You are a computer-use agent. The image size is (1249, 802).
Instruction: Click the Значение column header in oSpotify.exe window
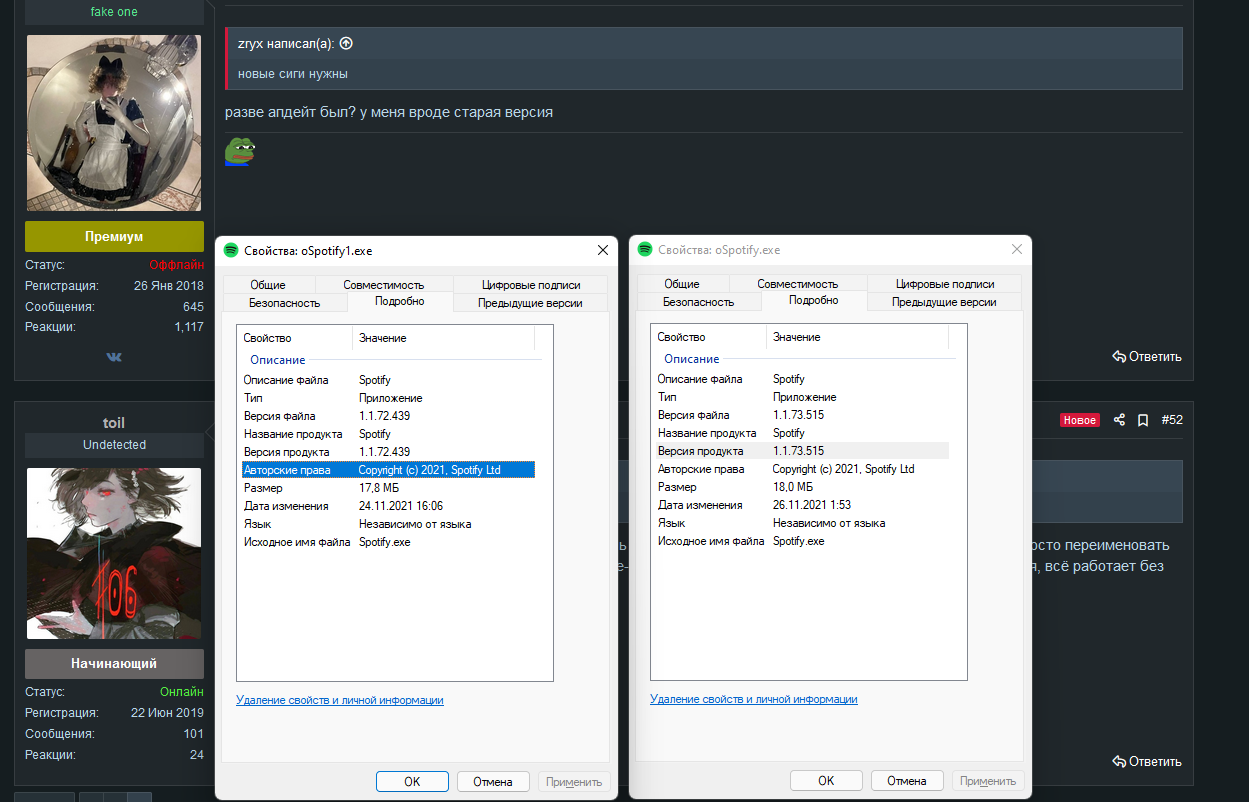pos(858,337)
